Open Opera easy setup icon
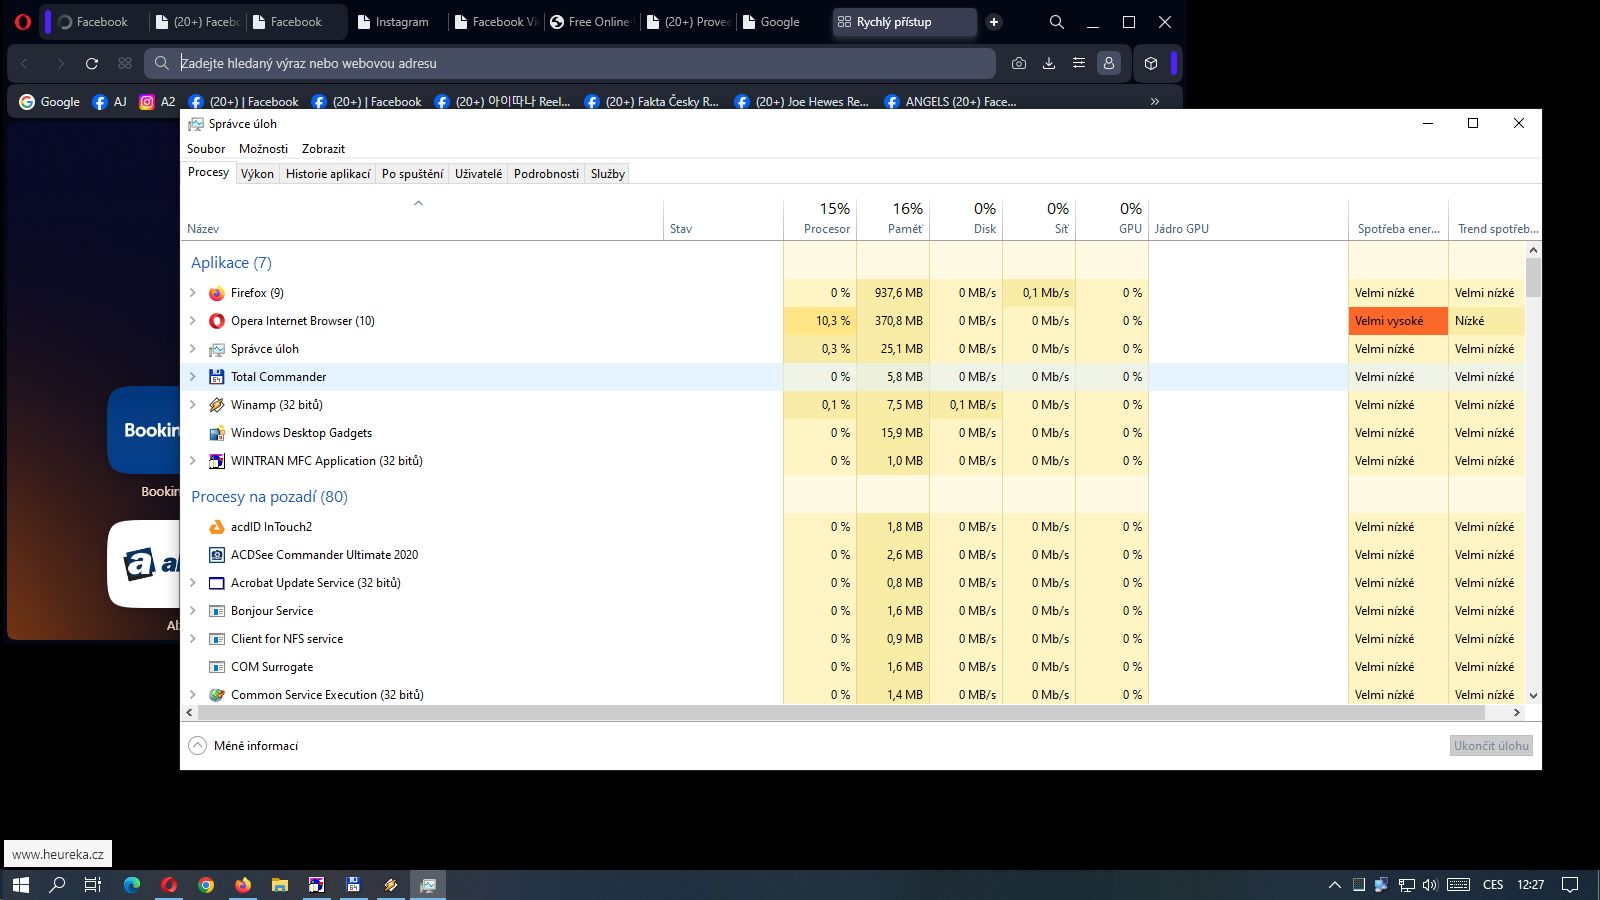Screen dimensions: 1600x900 (x=1079, y=63)
